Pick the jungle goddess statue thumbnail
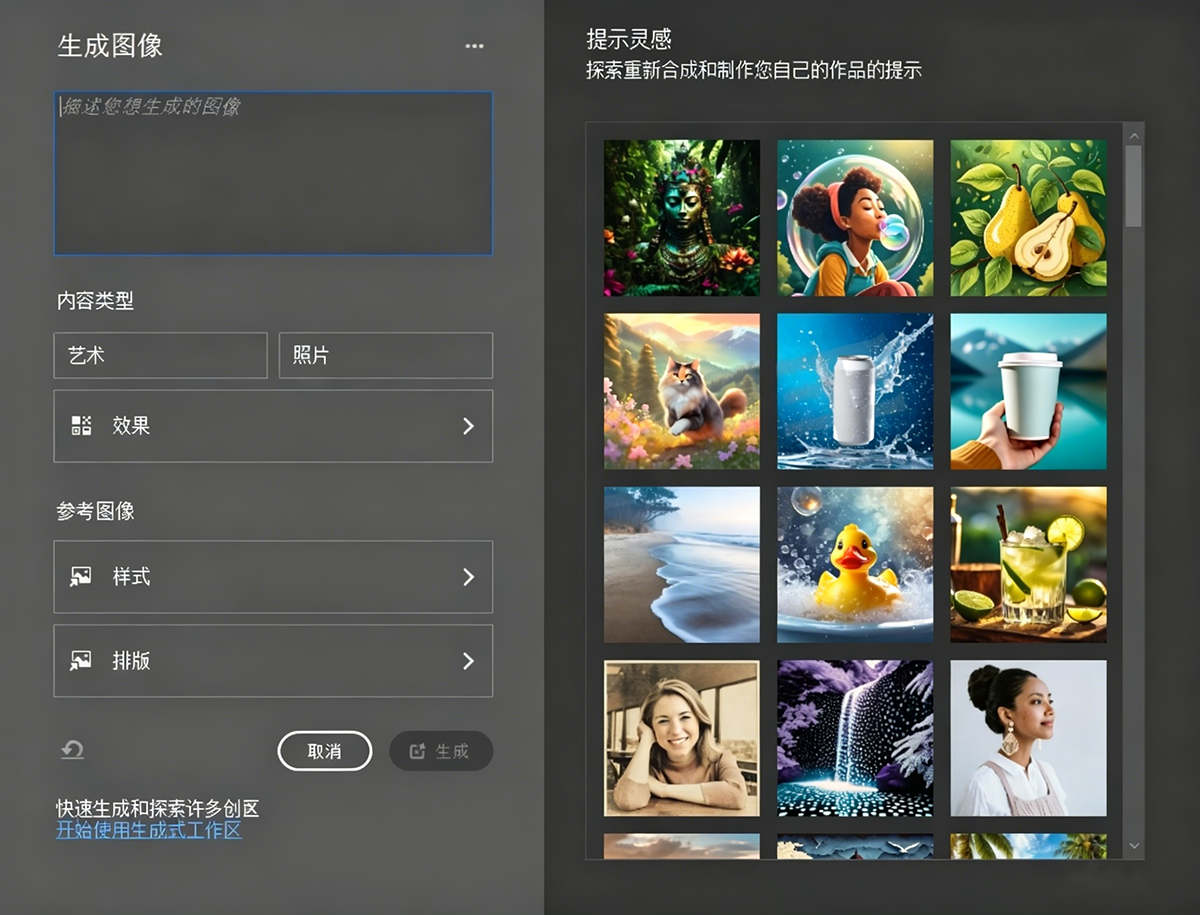 tap(682, 218)
